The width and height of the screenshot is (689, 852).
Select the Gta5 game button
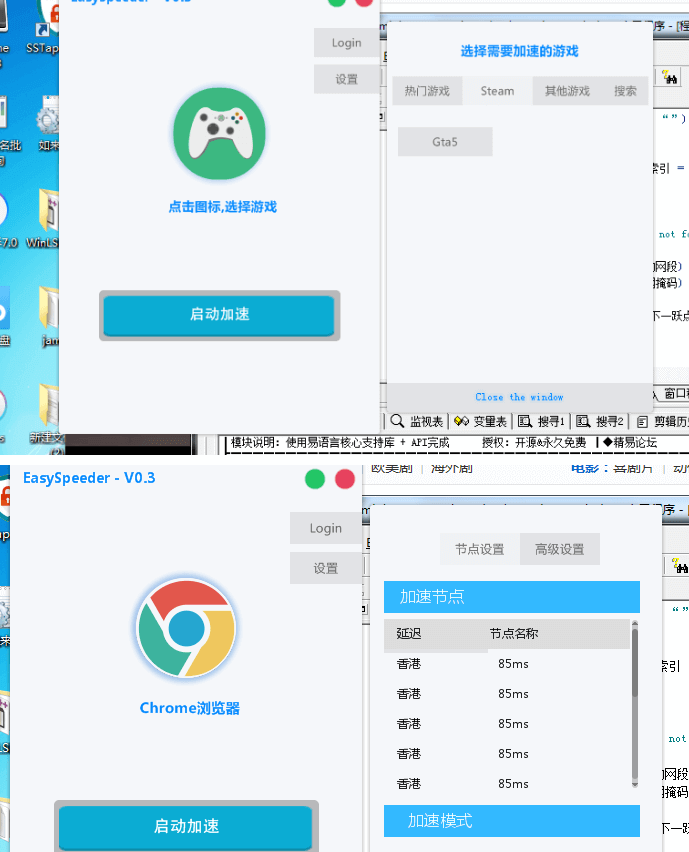[445, 142]
